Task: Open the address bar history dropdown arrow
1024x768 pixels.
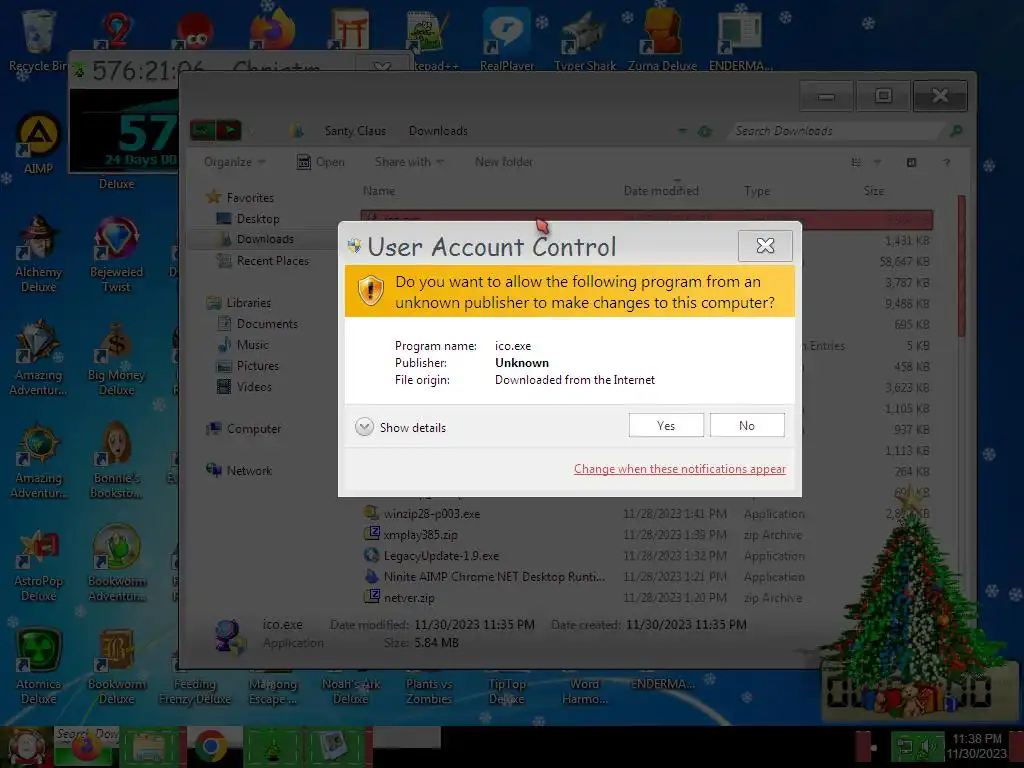Action: coord(682,131)
